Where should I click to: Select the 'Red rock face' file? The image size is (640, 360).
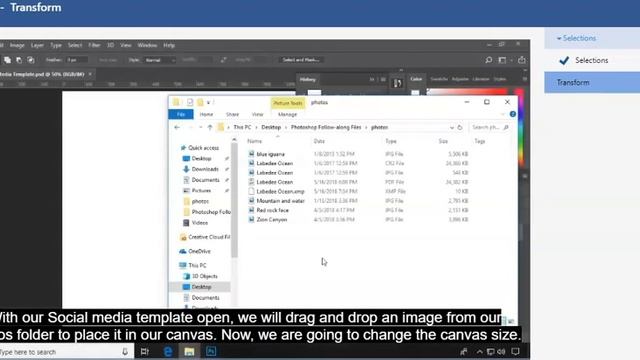272,210
